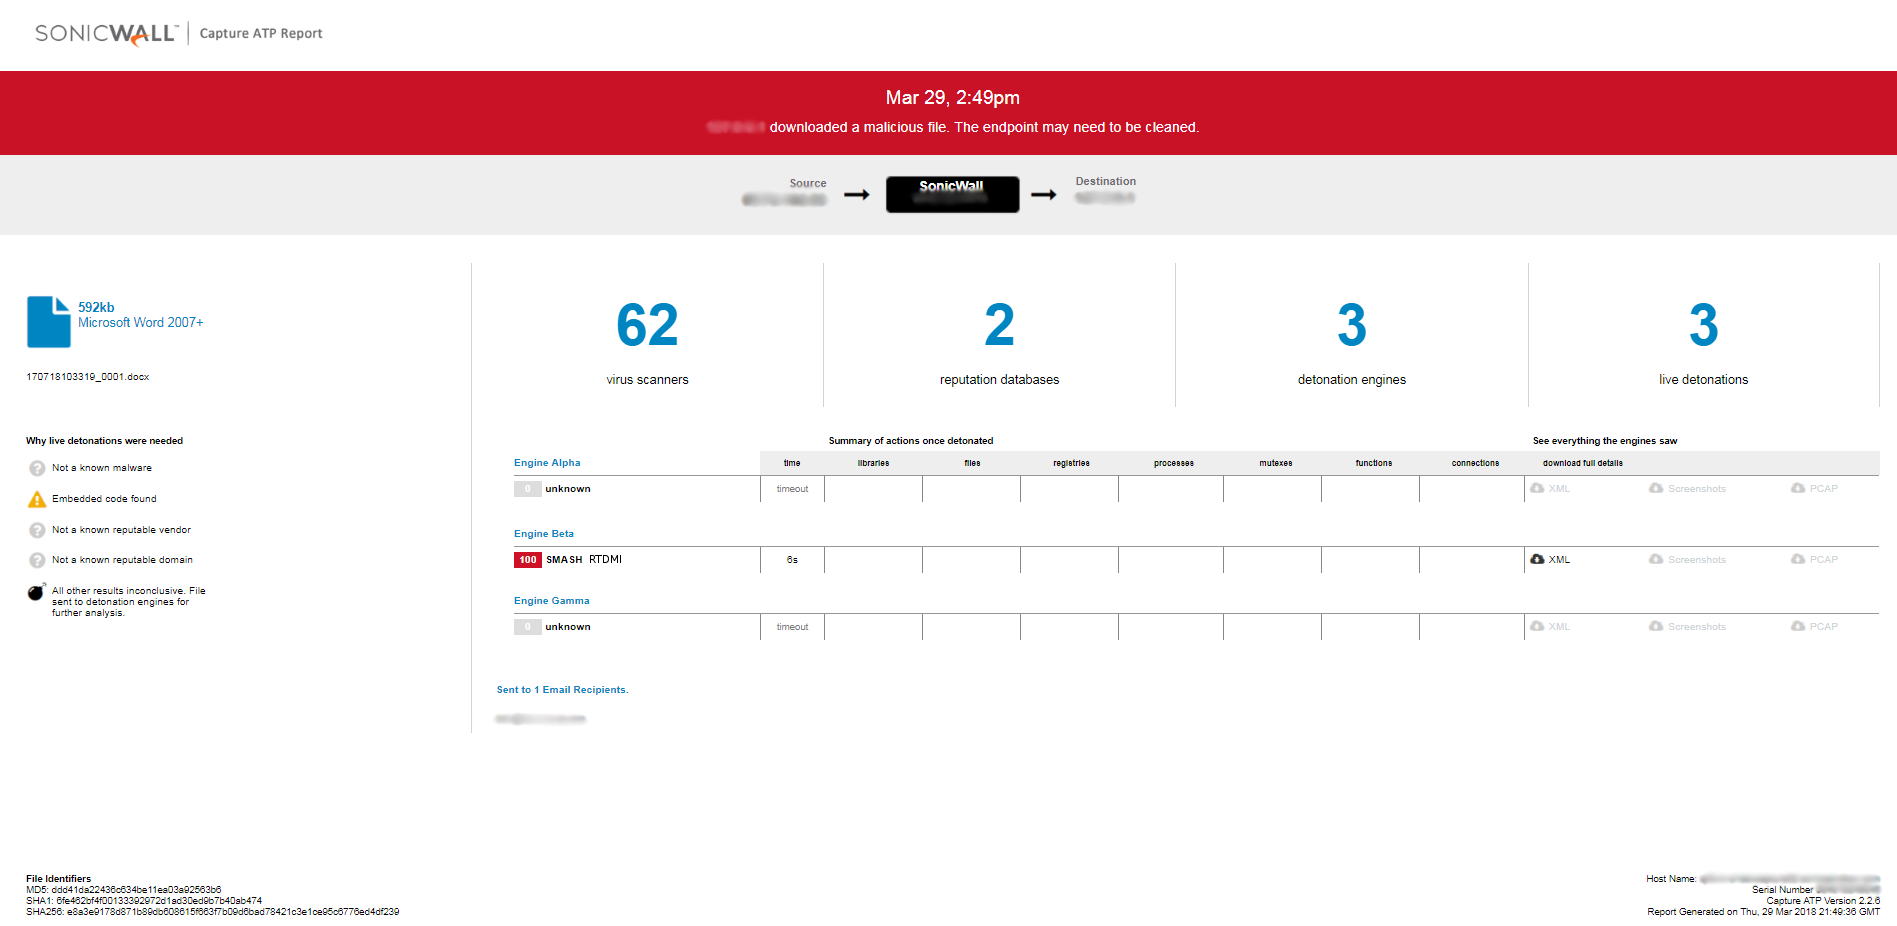Click the Engine Gamma PCAP cloud icon
The height and width of the screenshot is (926, 1897).
tap(1798, 626)
